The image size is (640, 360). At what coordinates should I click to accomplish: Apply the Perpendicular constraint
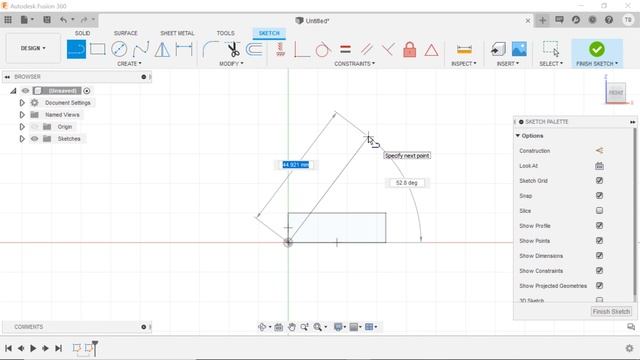[x=388, y=50]
